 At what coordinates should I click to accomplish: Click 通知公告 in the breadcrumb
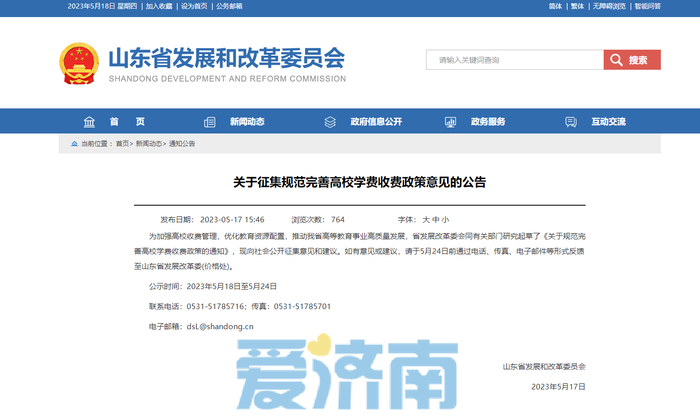[x=182, y=144]
